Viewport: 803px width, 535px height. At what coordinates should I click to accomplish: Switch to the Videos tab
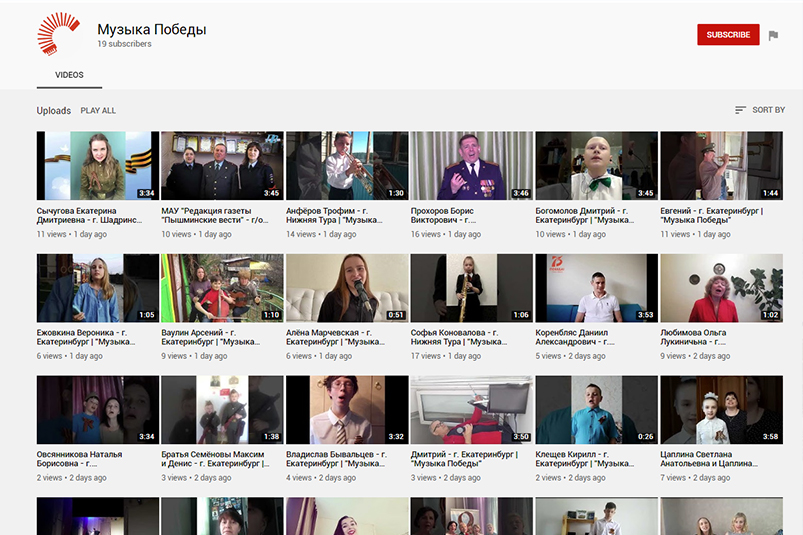[69, 75]
